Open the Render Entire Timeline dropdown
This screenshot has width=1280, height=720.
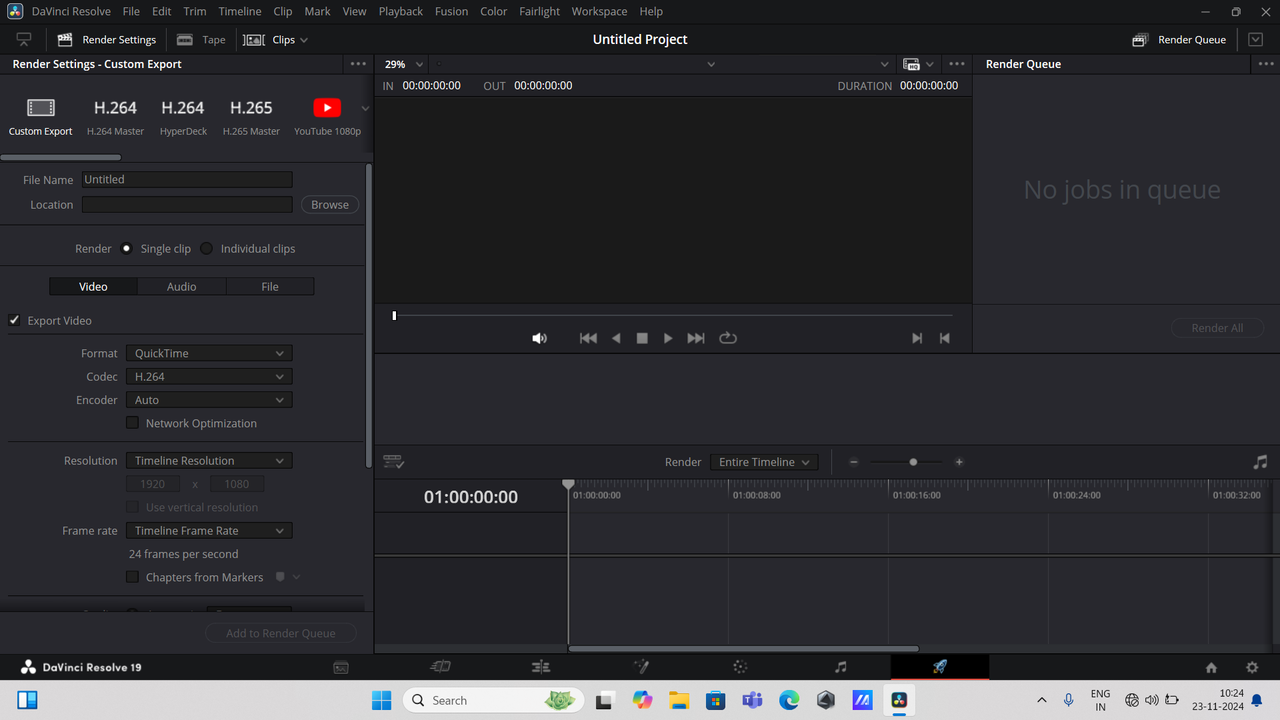pos(764,462)
